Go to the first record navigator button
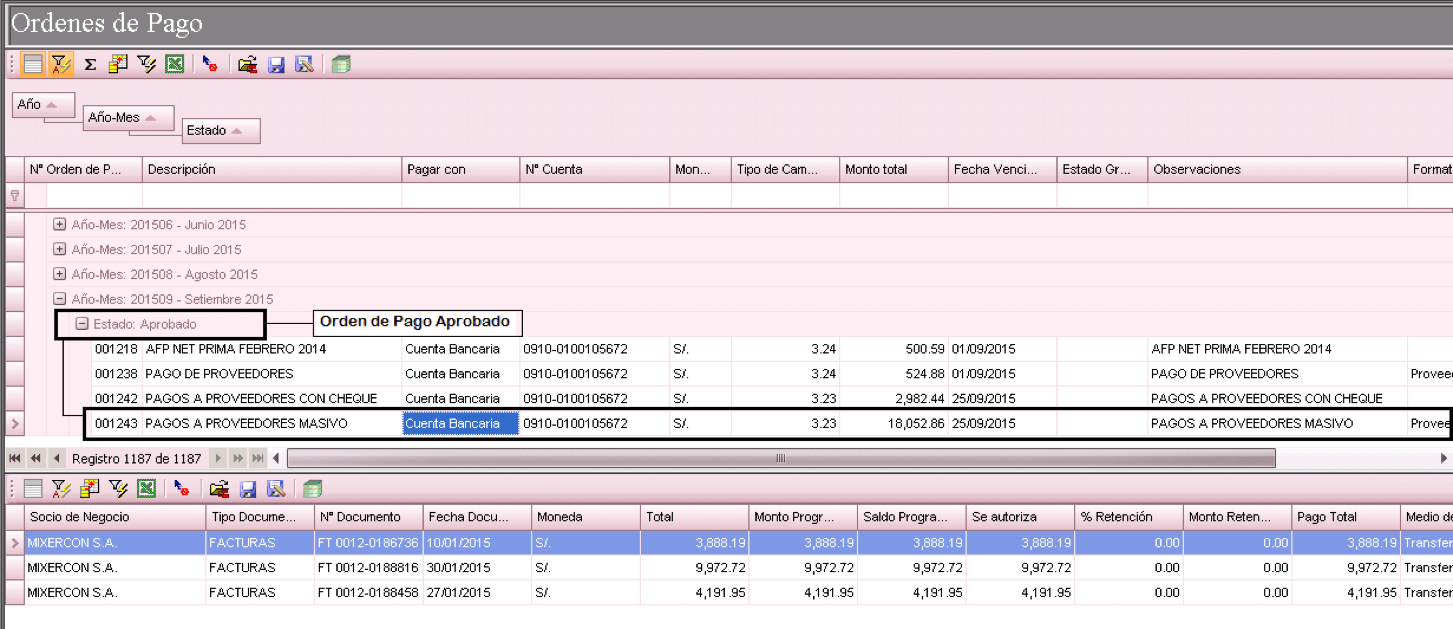The image size is (1453, 629). (15, 458)
